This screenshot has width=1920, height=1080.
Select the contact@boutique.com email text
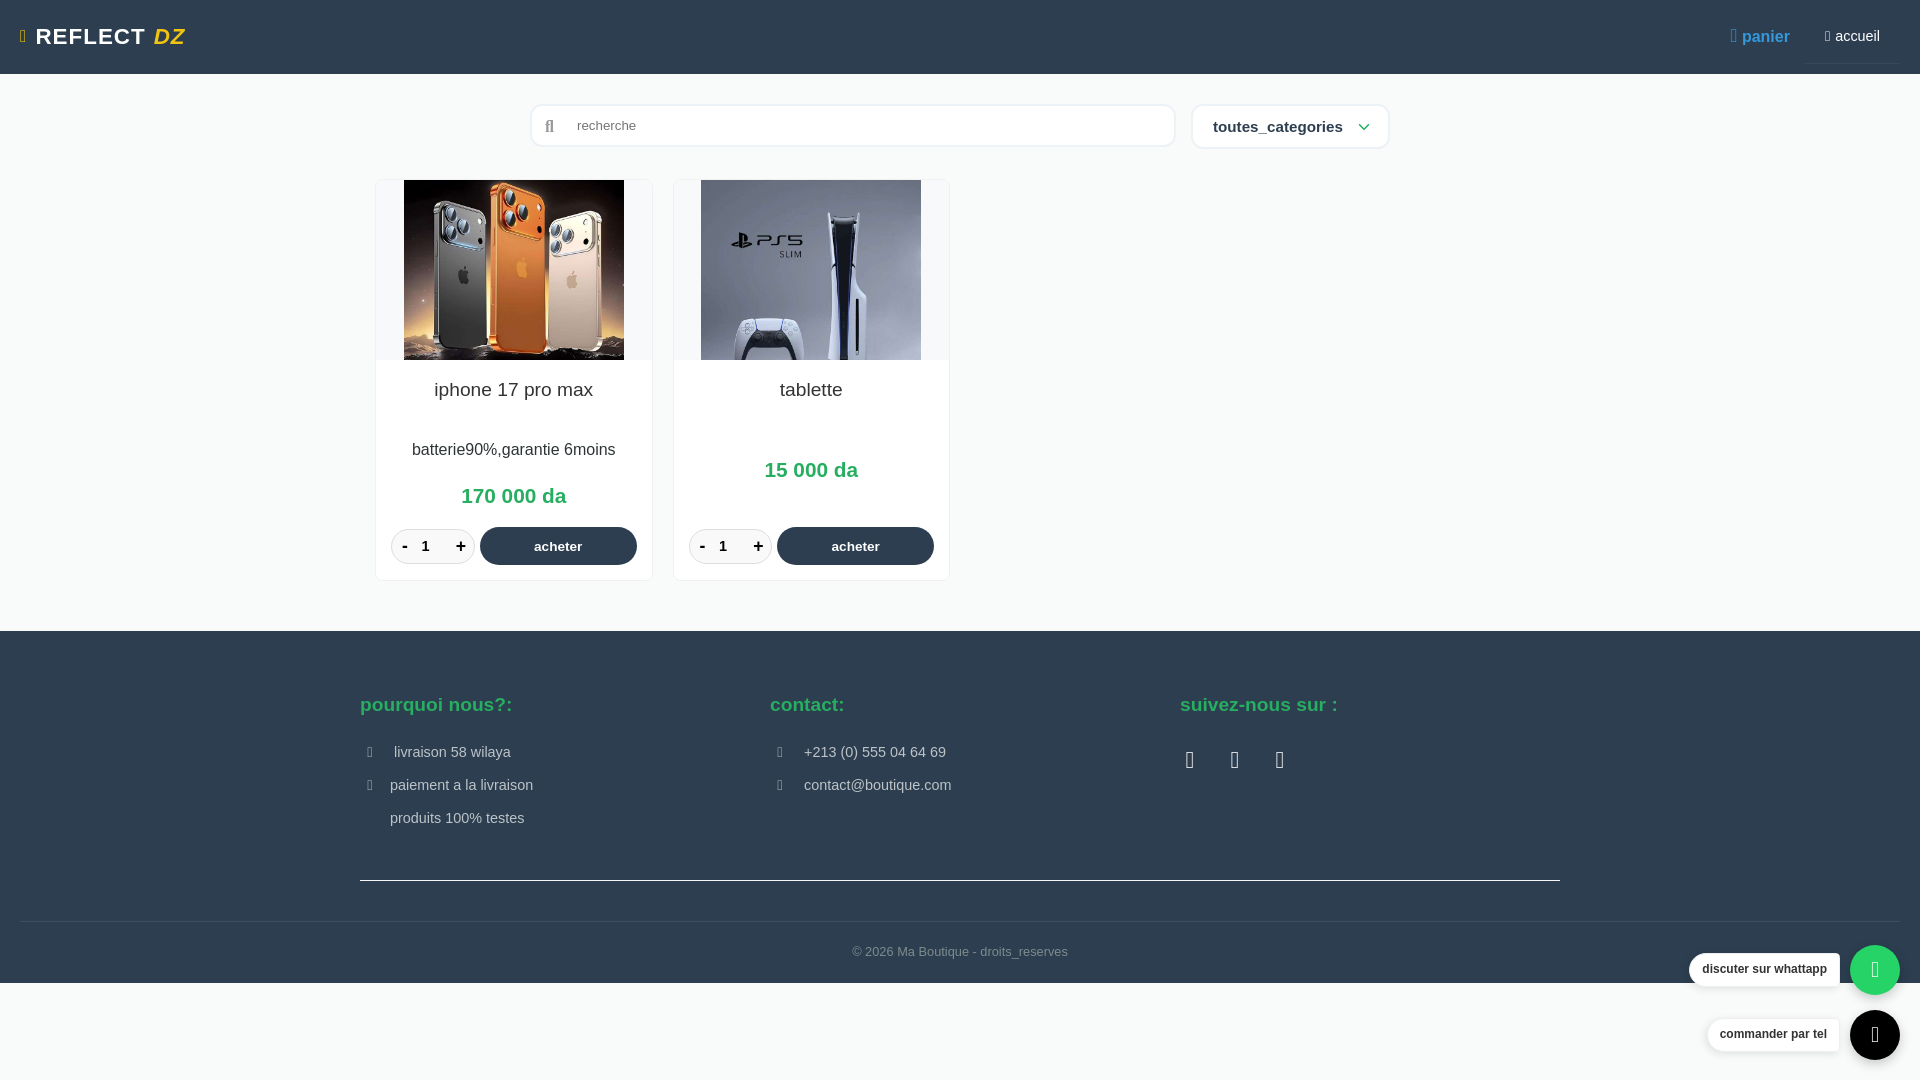[x=878, y=785]
